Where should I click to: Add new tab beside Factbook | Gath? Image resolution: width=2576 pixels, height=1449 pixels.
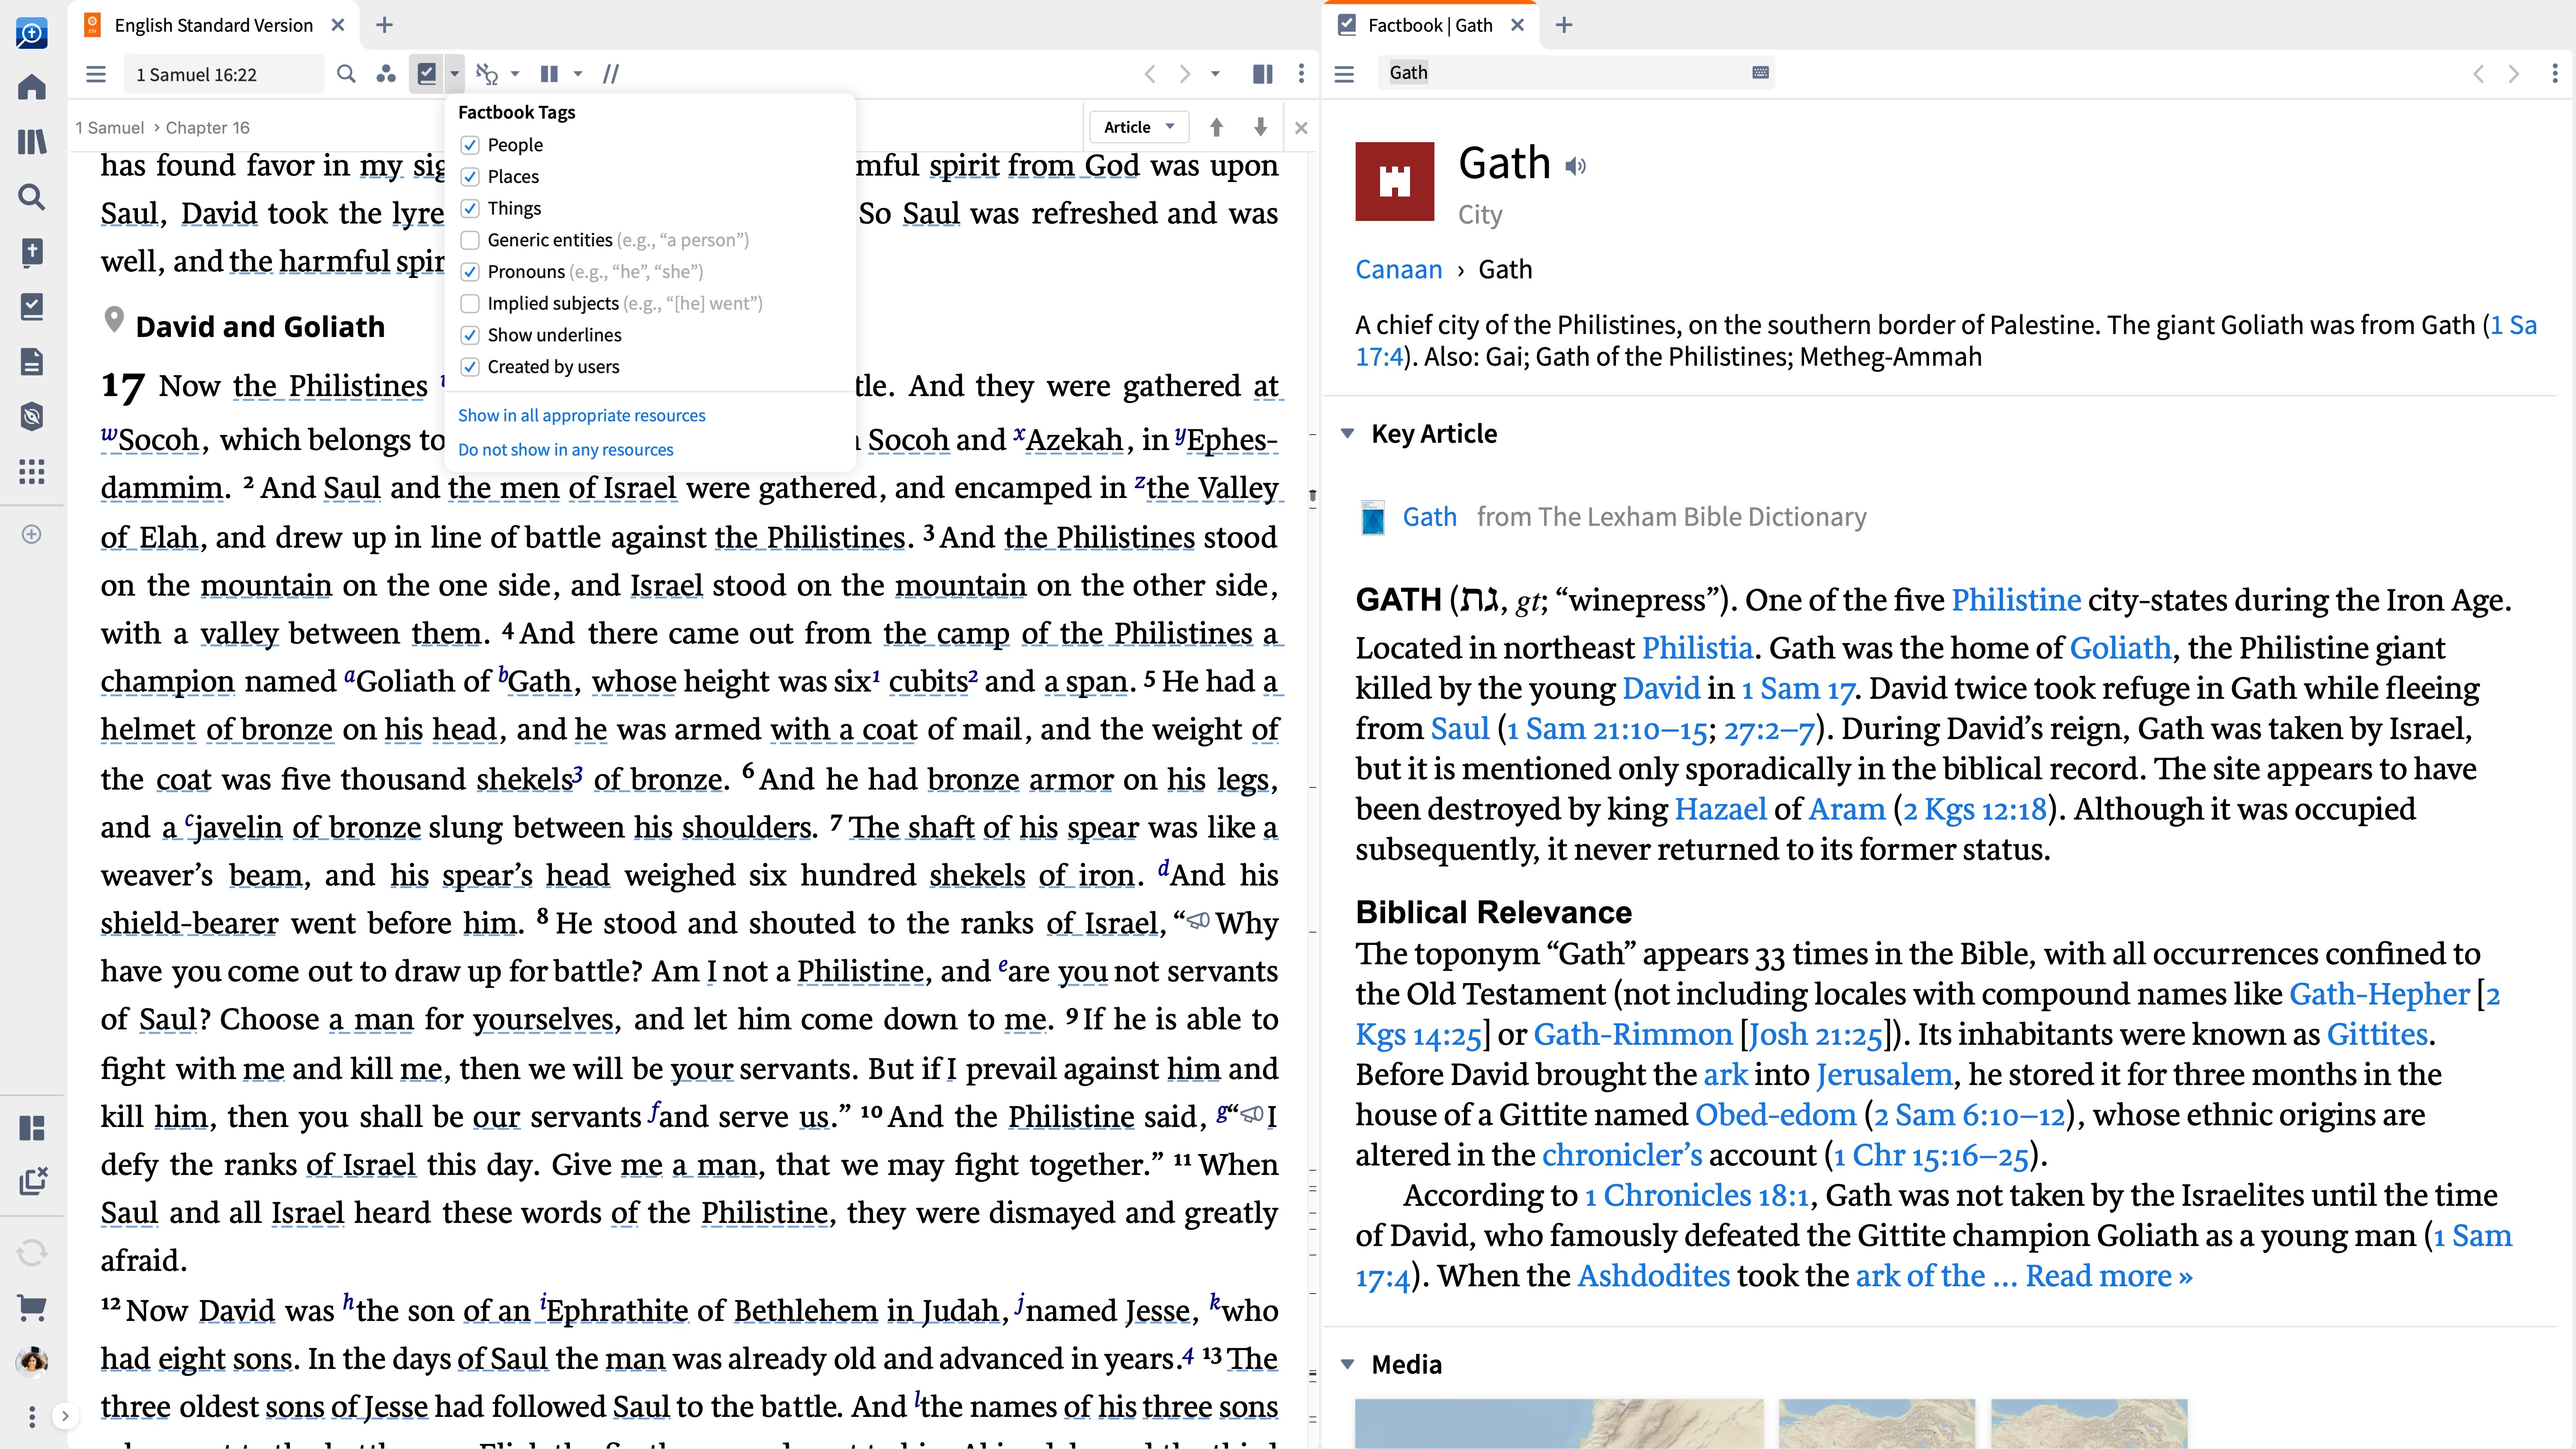point(1564,25)
